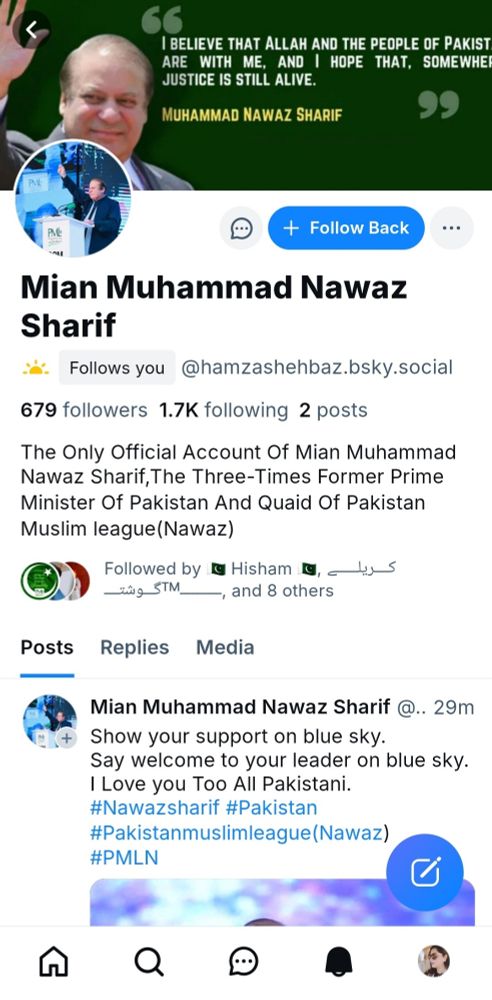This screenshot has height=1000, width=492.
Task: Open chat with this profile via message icon
Action: pyautogui.click(x=241, y=228)
